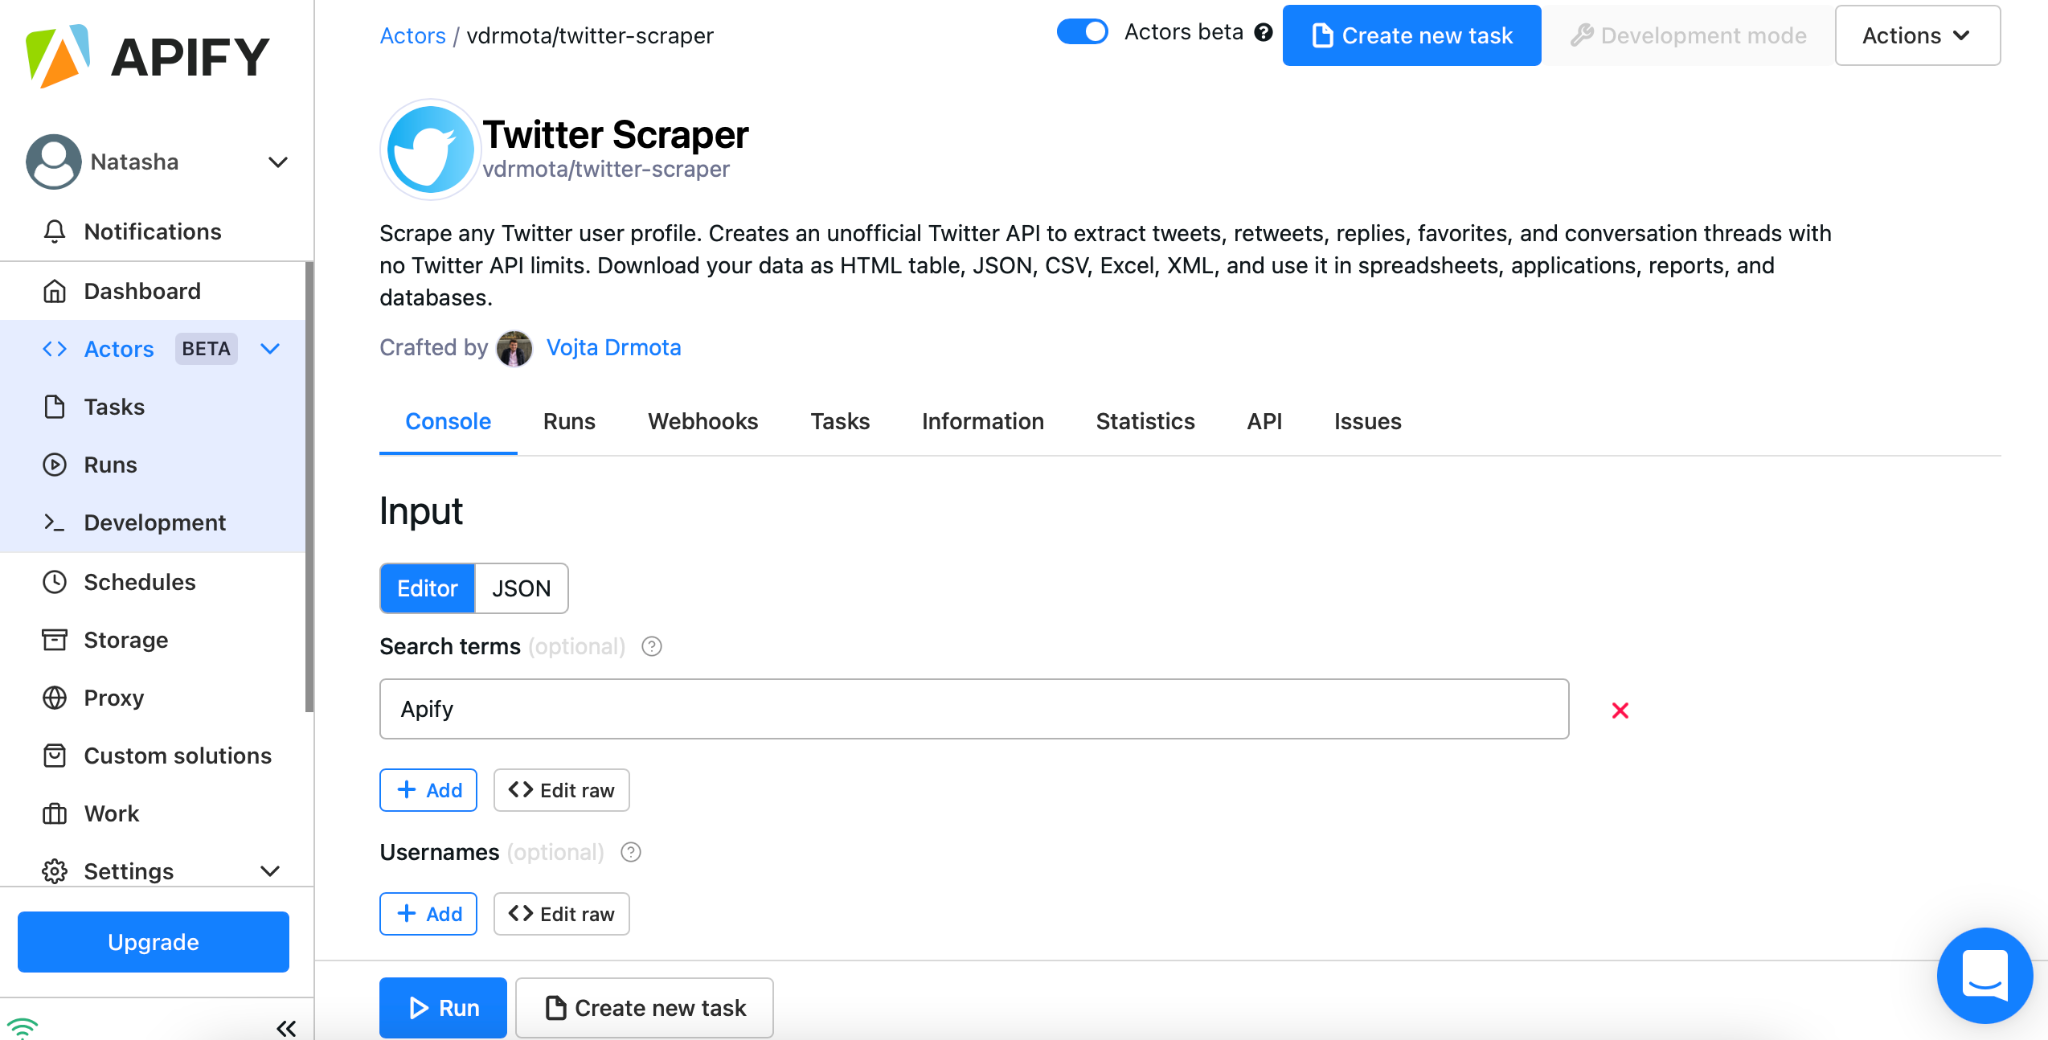Open Vojta Drmota profile link
Viewport: 2048px width, 1040px height.
pos(613,348)
